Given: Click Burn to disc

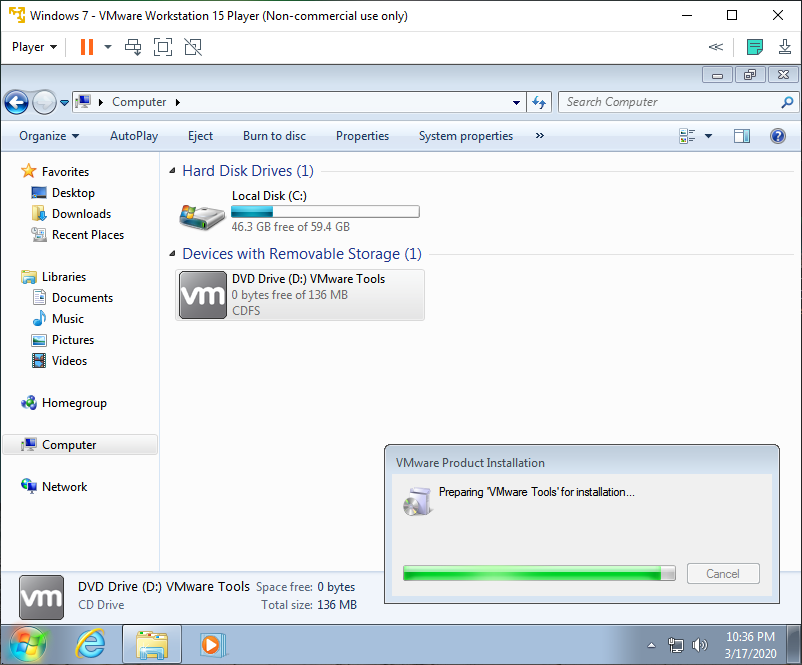Looking at the screenshot, I should coord(274,136).
